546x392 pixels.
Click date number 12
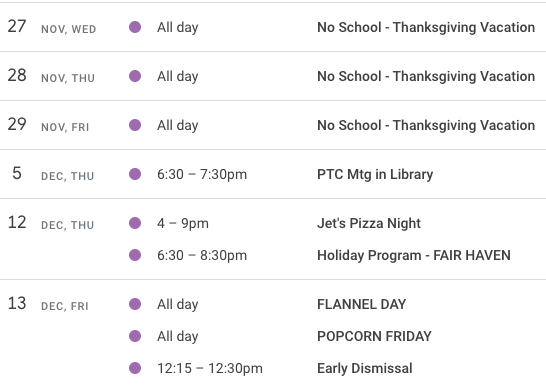click(17, 222)
